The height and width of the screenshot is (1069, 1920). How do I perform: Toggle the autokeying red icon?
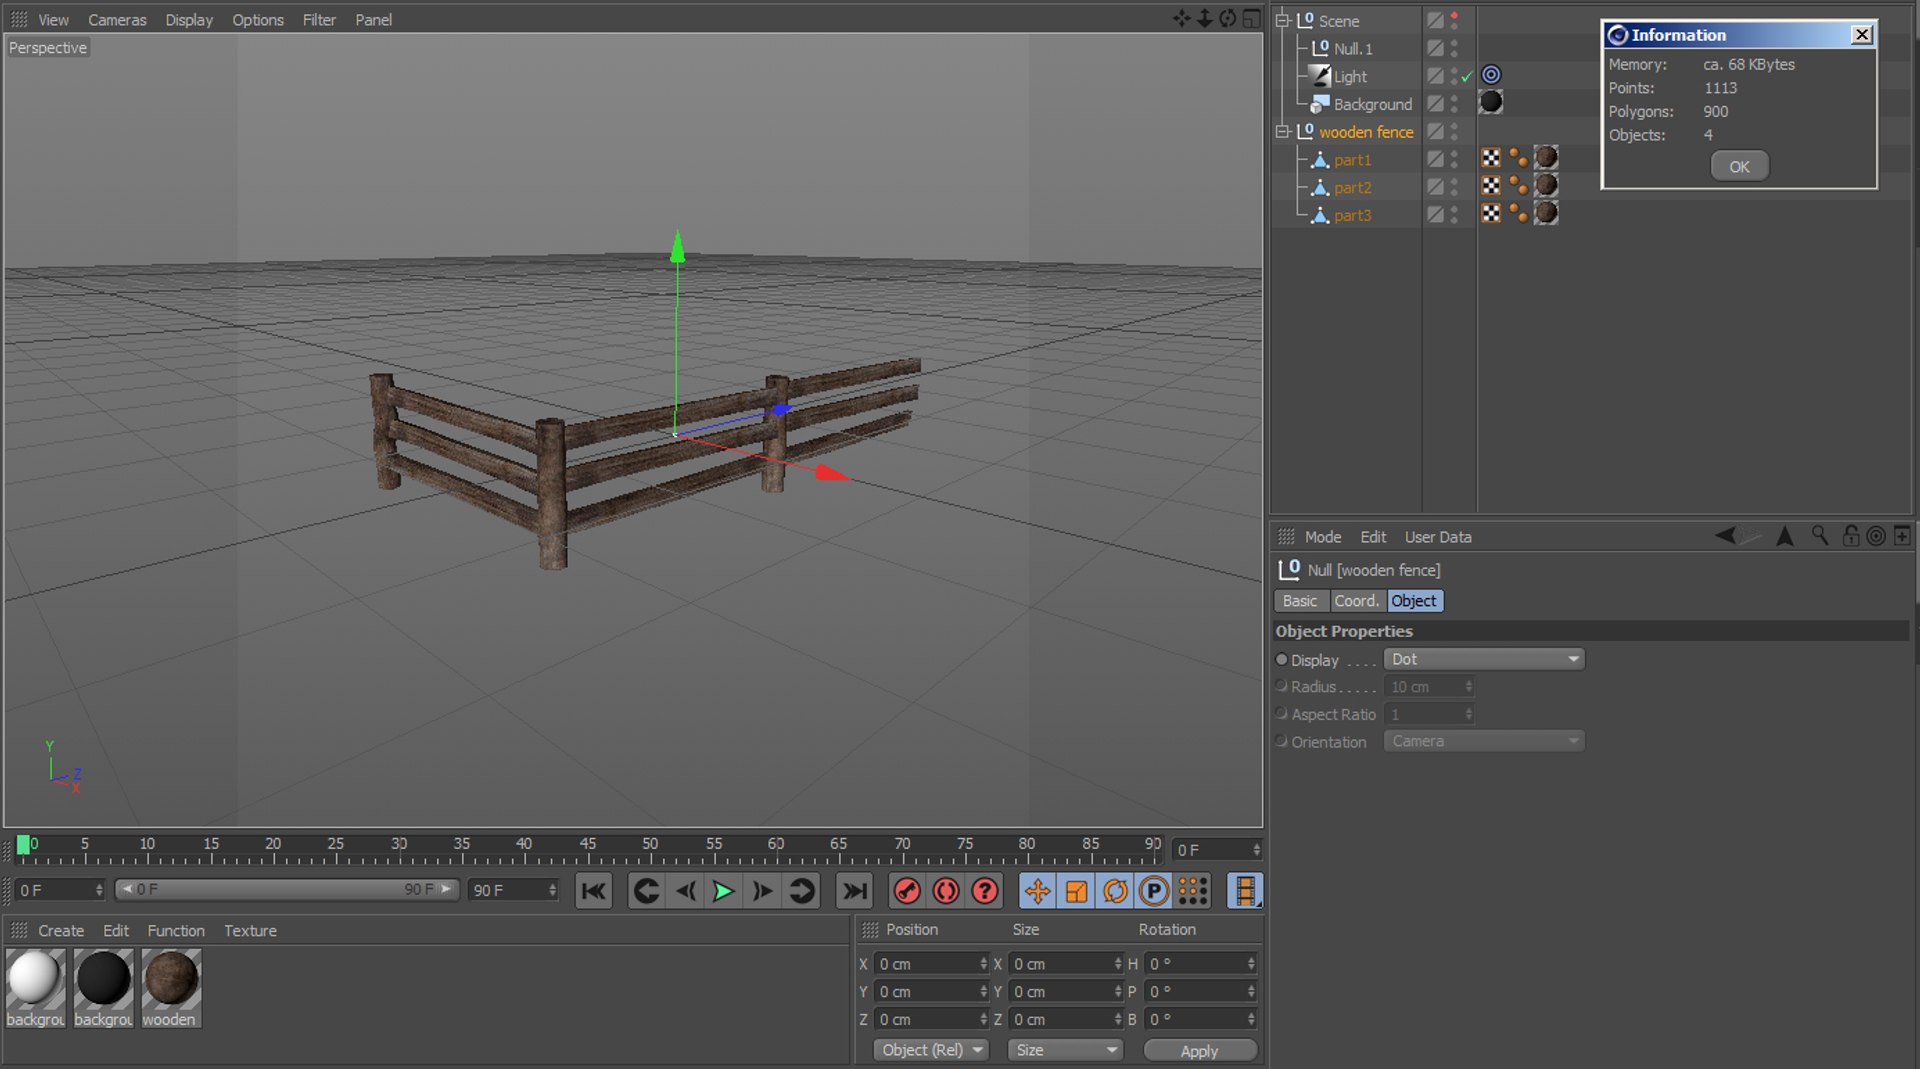tap(946, 891)
